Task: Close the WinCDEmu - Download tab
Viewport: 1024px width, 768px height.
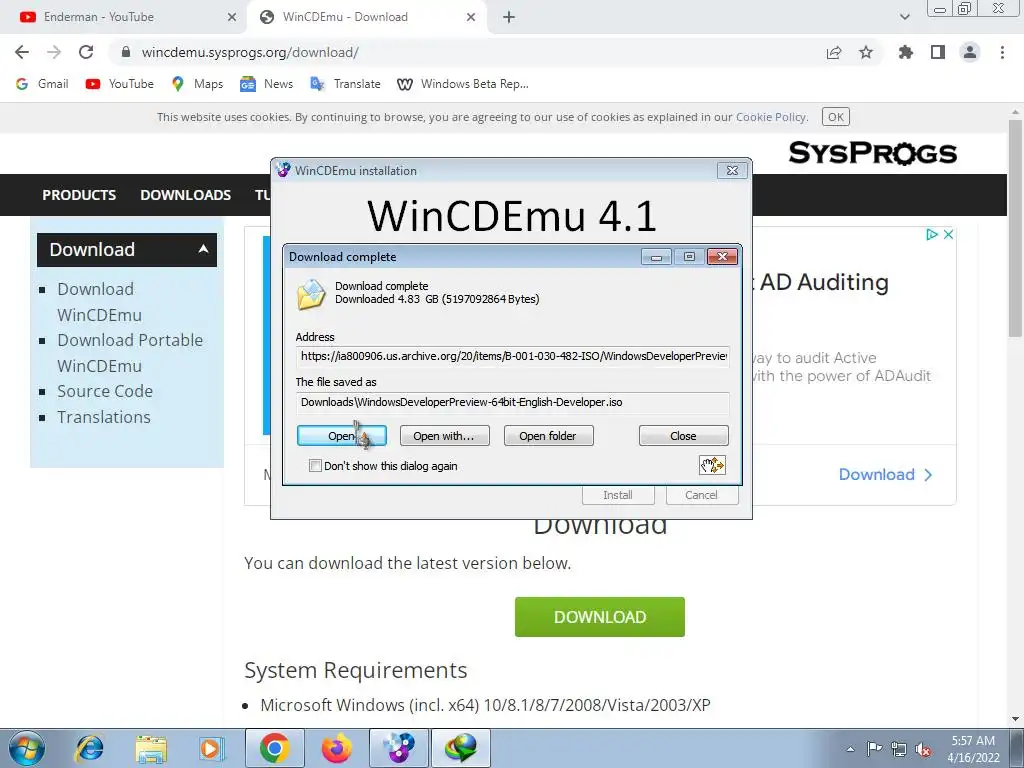Action: click(471, 17)
